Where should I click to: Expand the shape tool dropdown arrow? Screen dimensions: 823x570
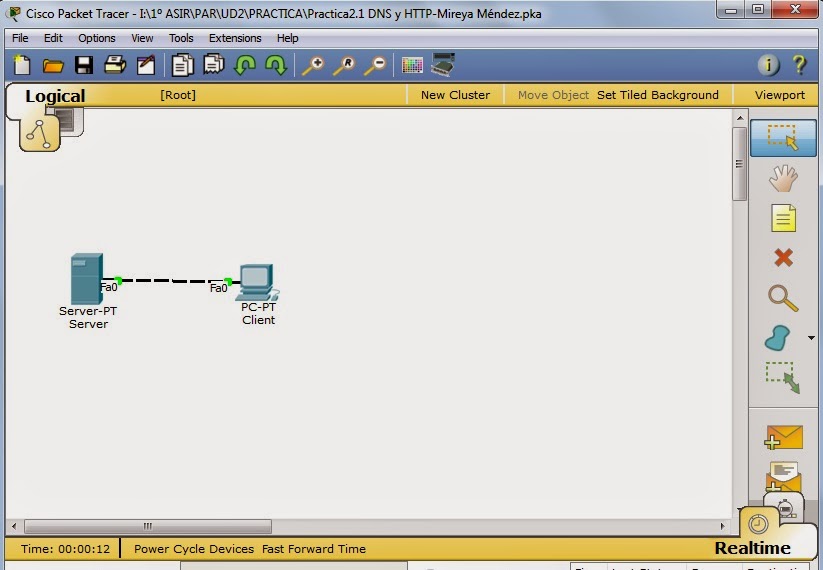click(811, 338)
